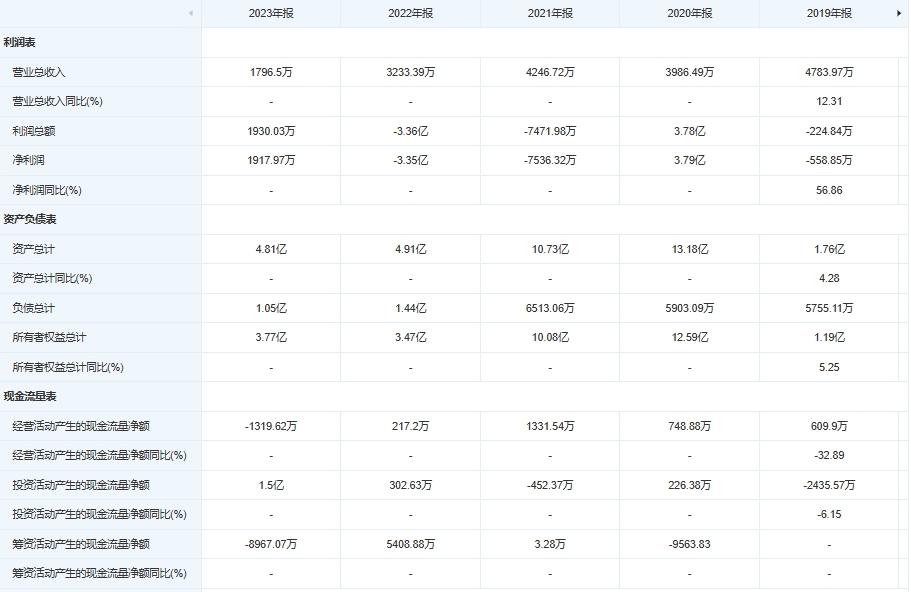Click the 营业总收入 row label

point(38,72)
